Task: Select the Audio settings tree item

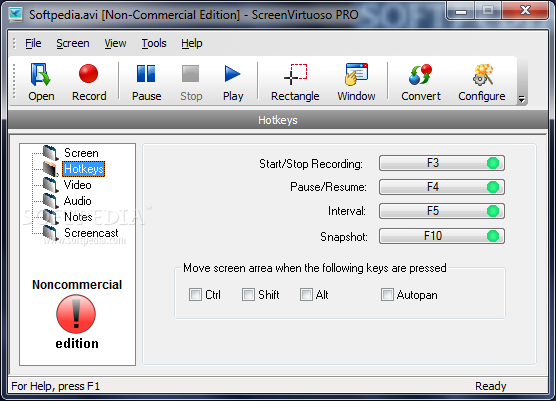Action: click(x=78, y=201)
